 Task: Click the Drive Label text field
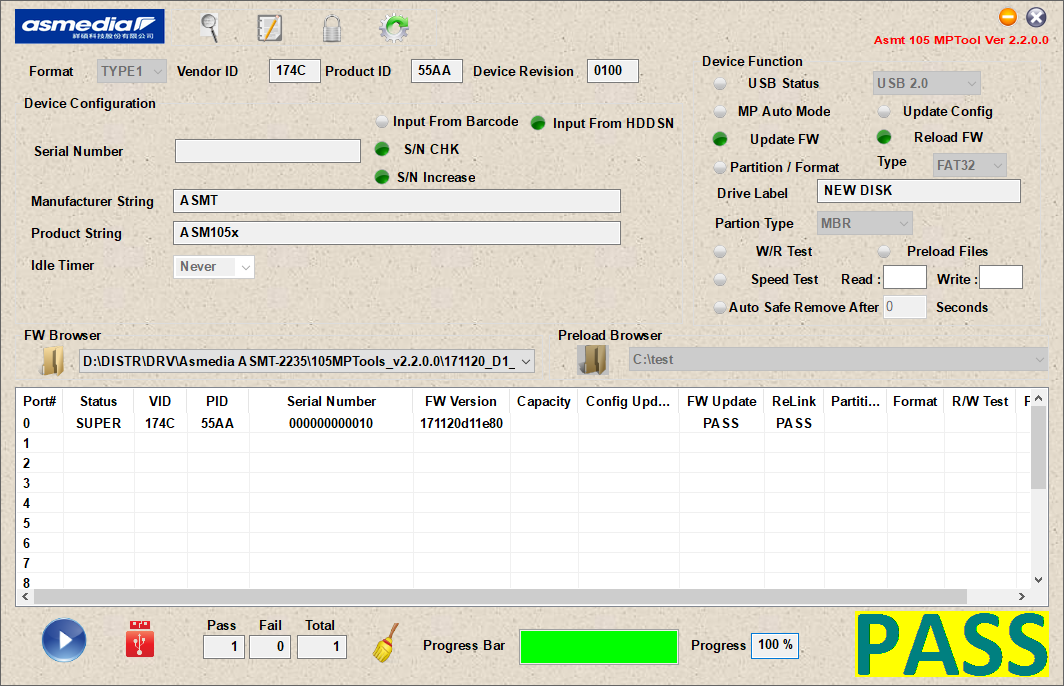pos(919,191)
